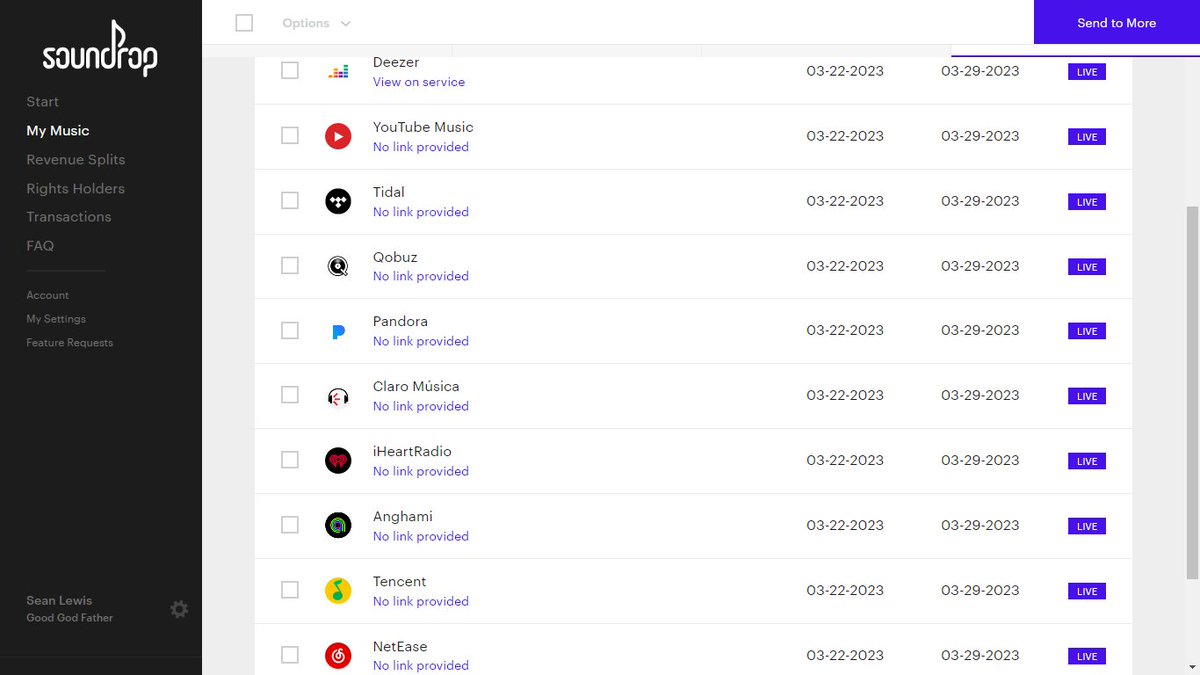This screenshot has width=1200, height=675.
Task: Select the Deezer row checkbox
Action: [x=290, y=71]
